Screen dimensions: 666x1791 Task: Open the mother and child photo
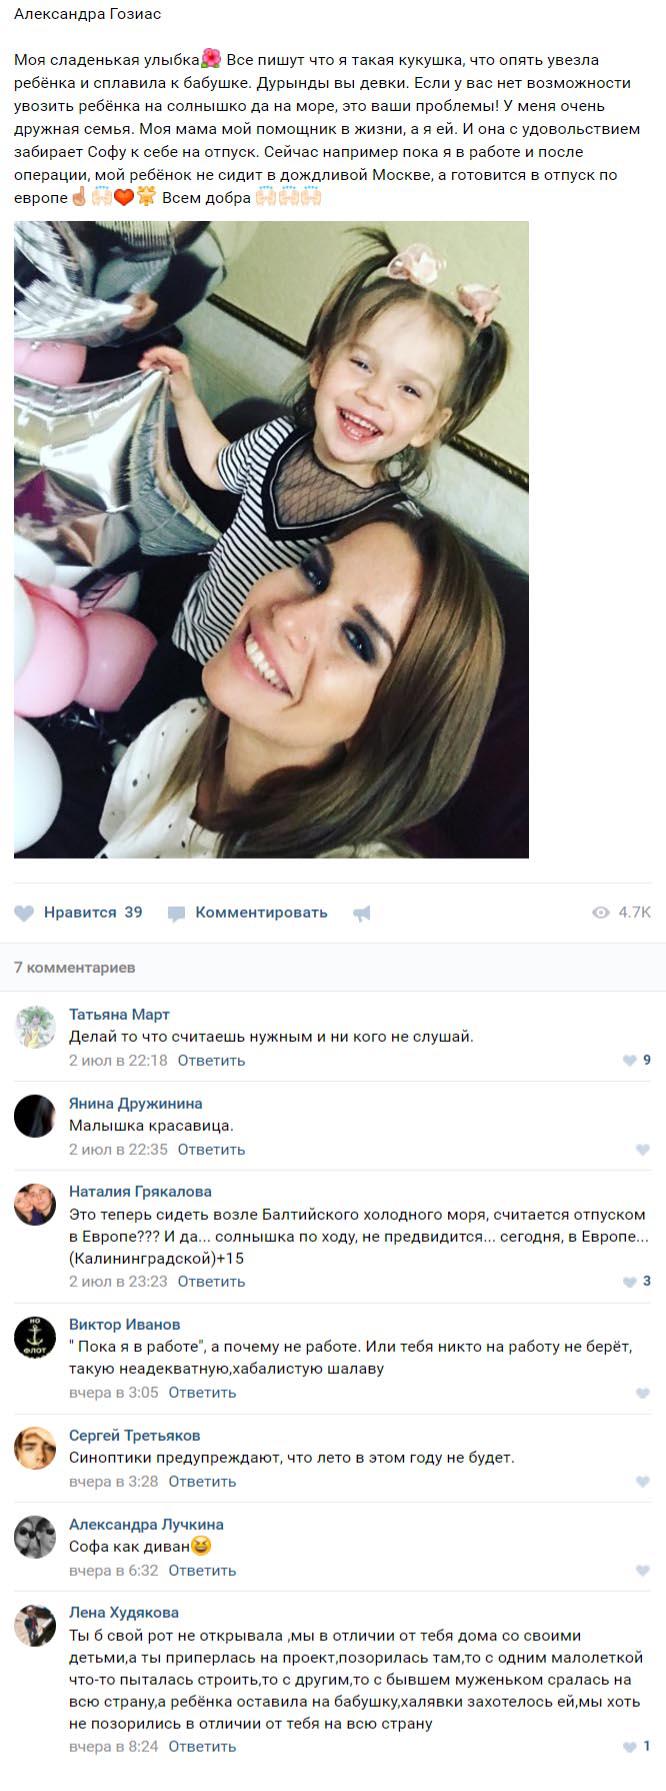click(x=271, y=540)
